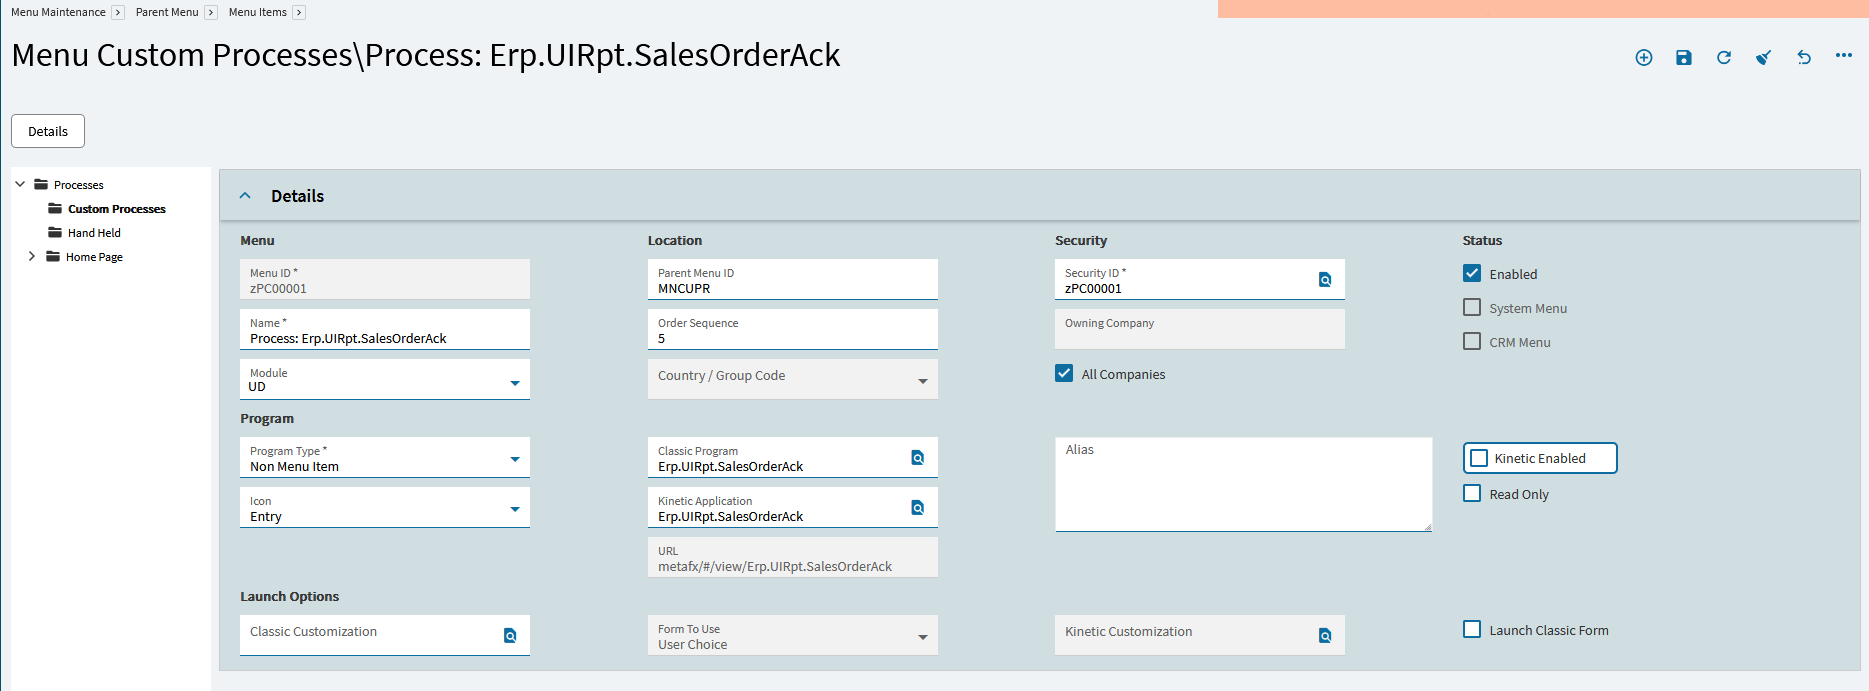
Task: Open the overflow (three dots) menu
Action: (x=1844, y=56)
